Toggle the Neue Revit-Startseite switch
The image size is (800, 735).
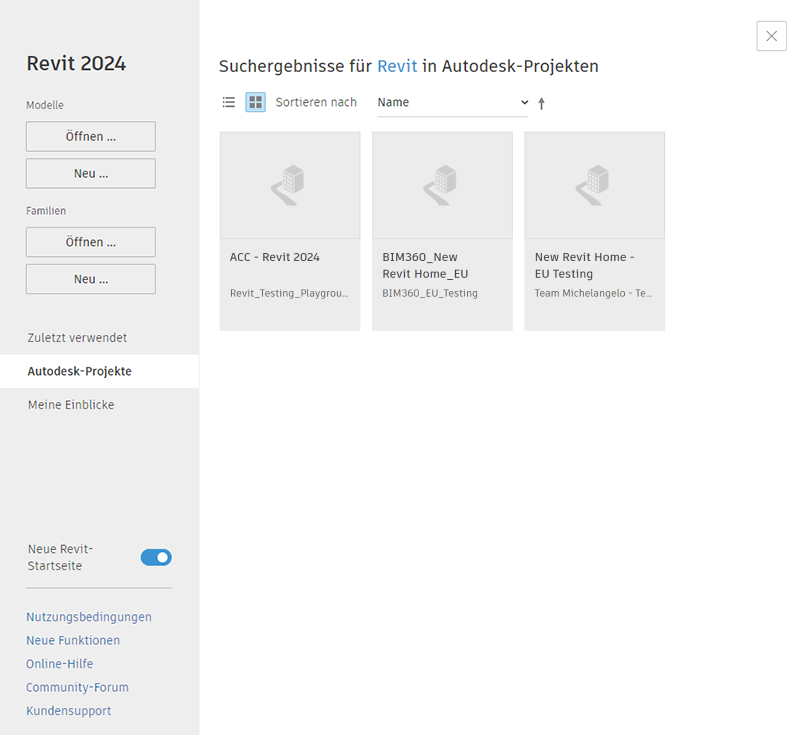pos(156,557)
